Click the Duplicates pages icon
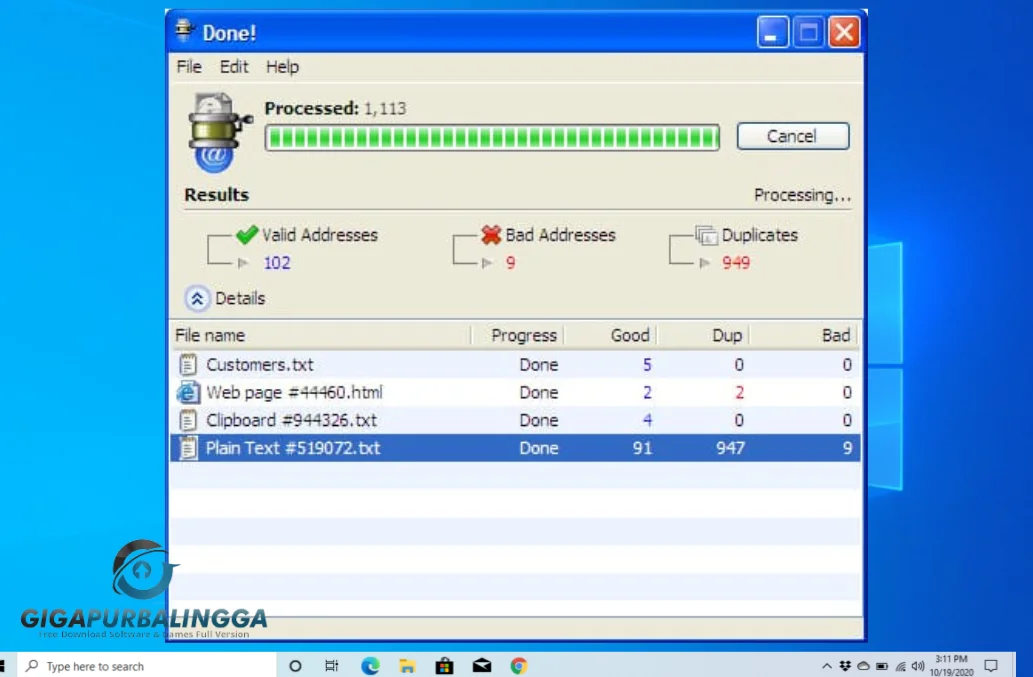Image resolution: width=1033 pixels, height=677 pixels. point(706,234)
